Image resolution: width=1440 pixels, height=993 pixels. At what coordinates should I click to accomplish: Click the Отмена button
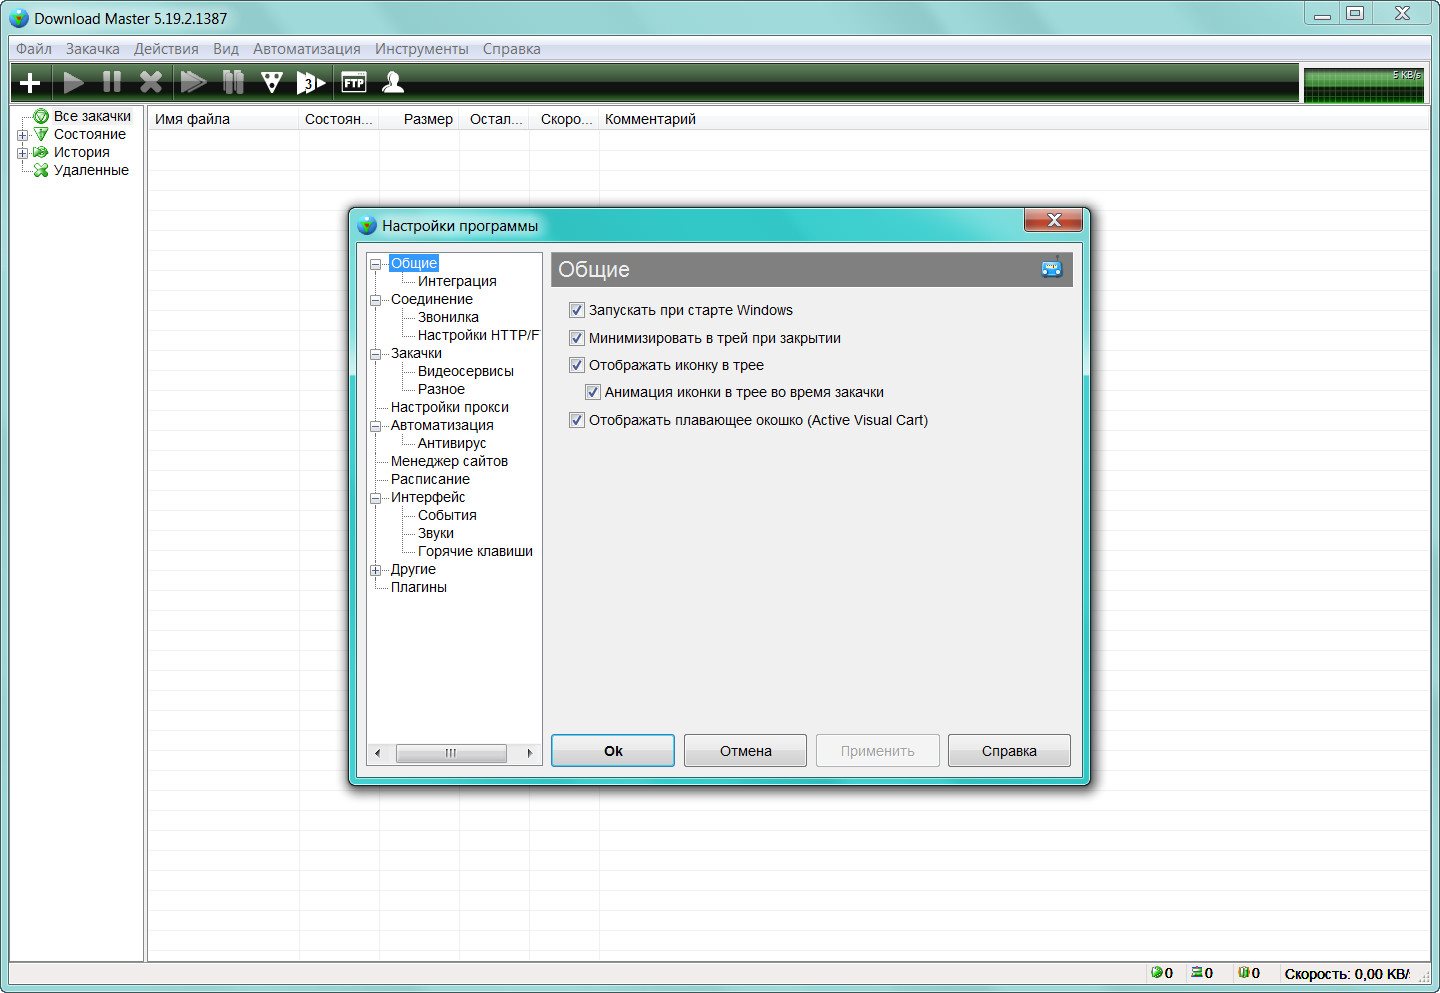[746, 751]
